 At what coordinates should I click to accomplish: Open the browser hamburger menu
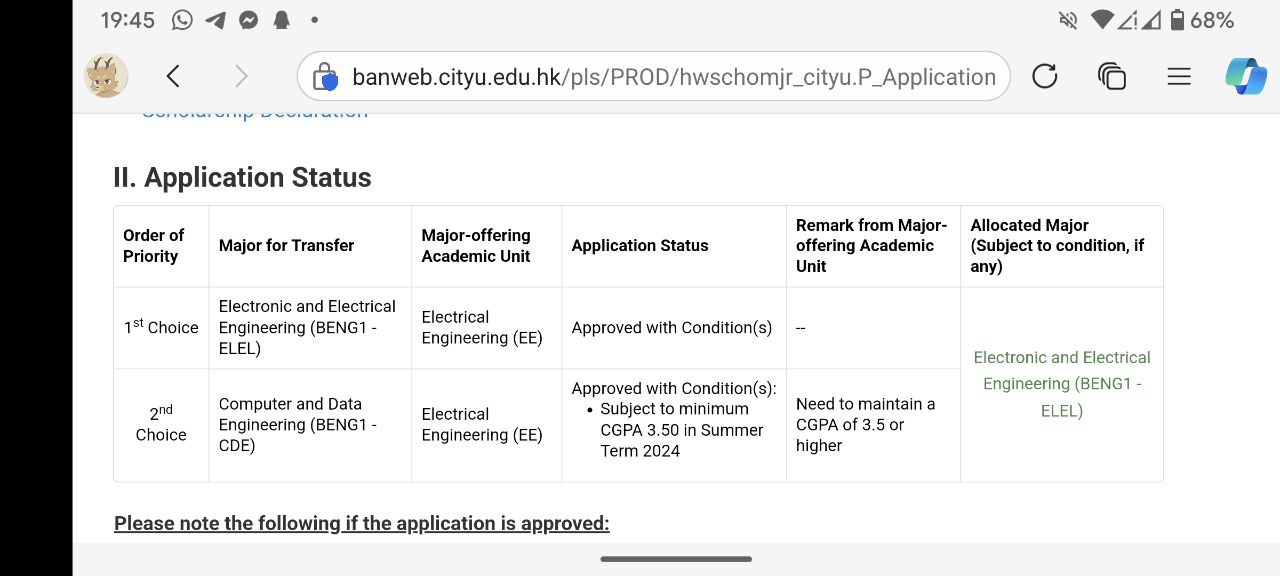point(1179,76)
